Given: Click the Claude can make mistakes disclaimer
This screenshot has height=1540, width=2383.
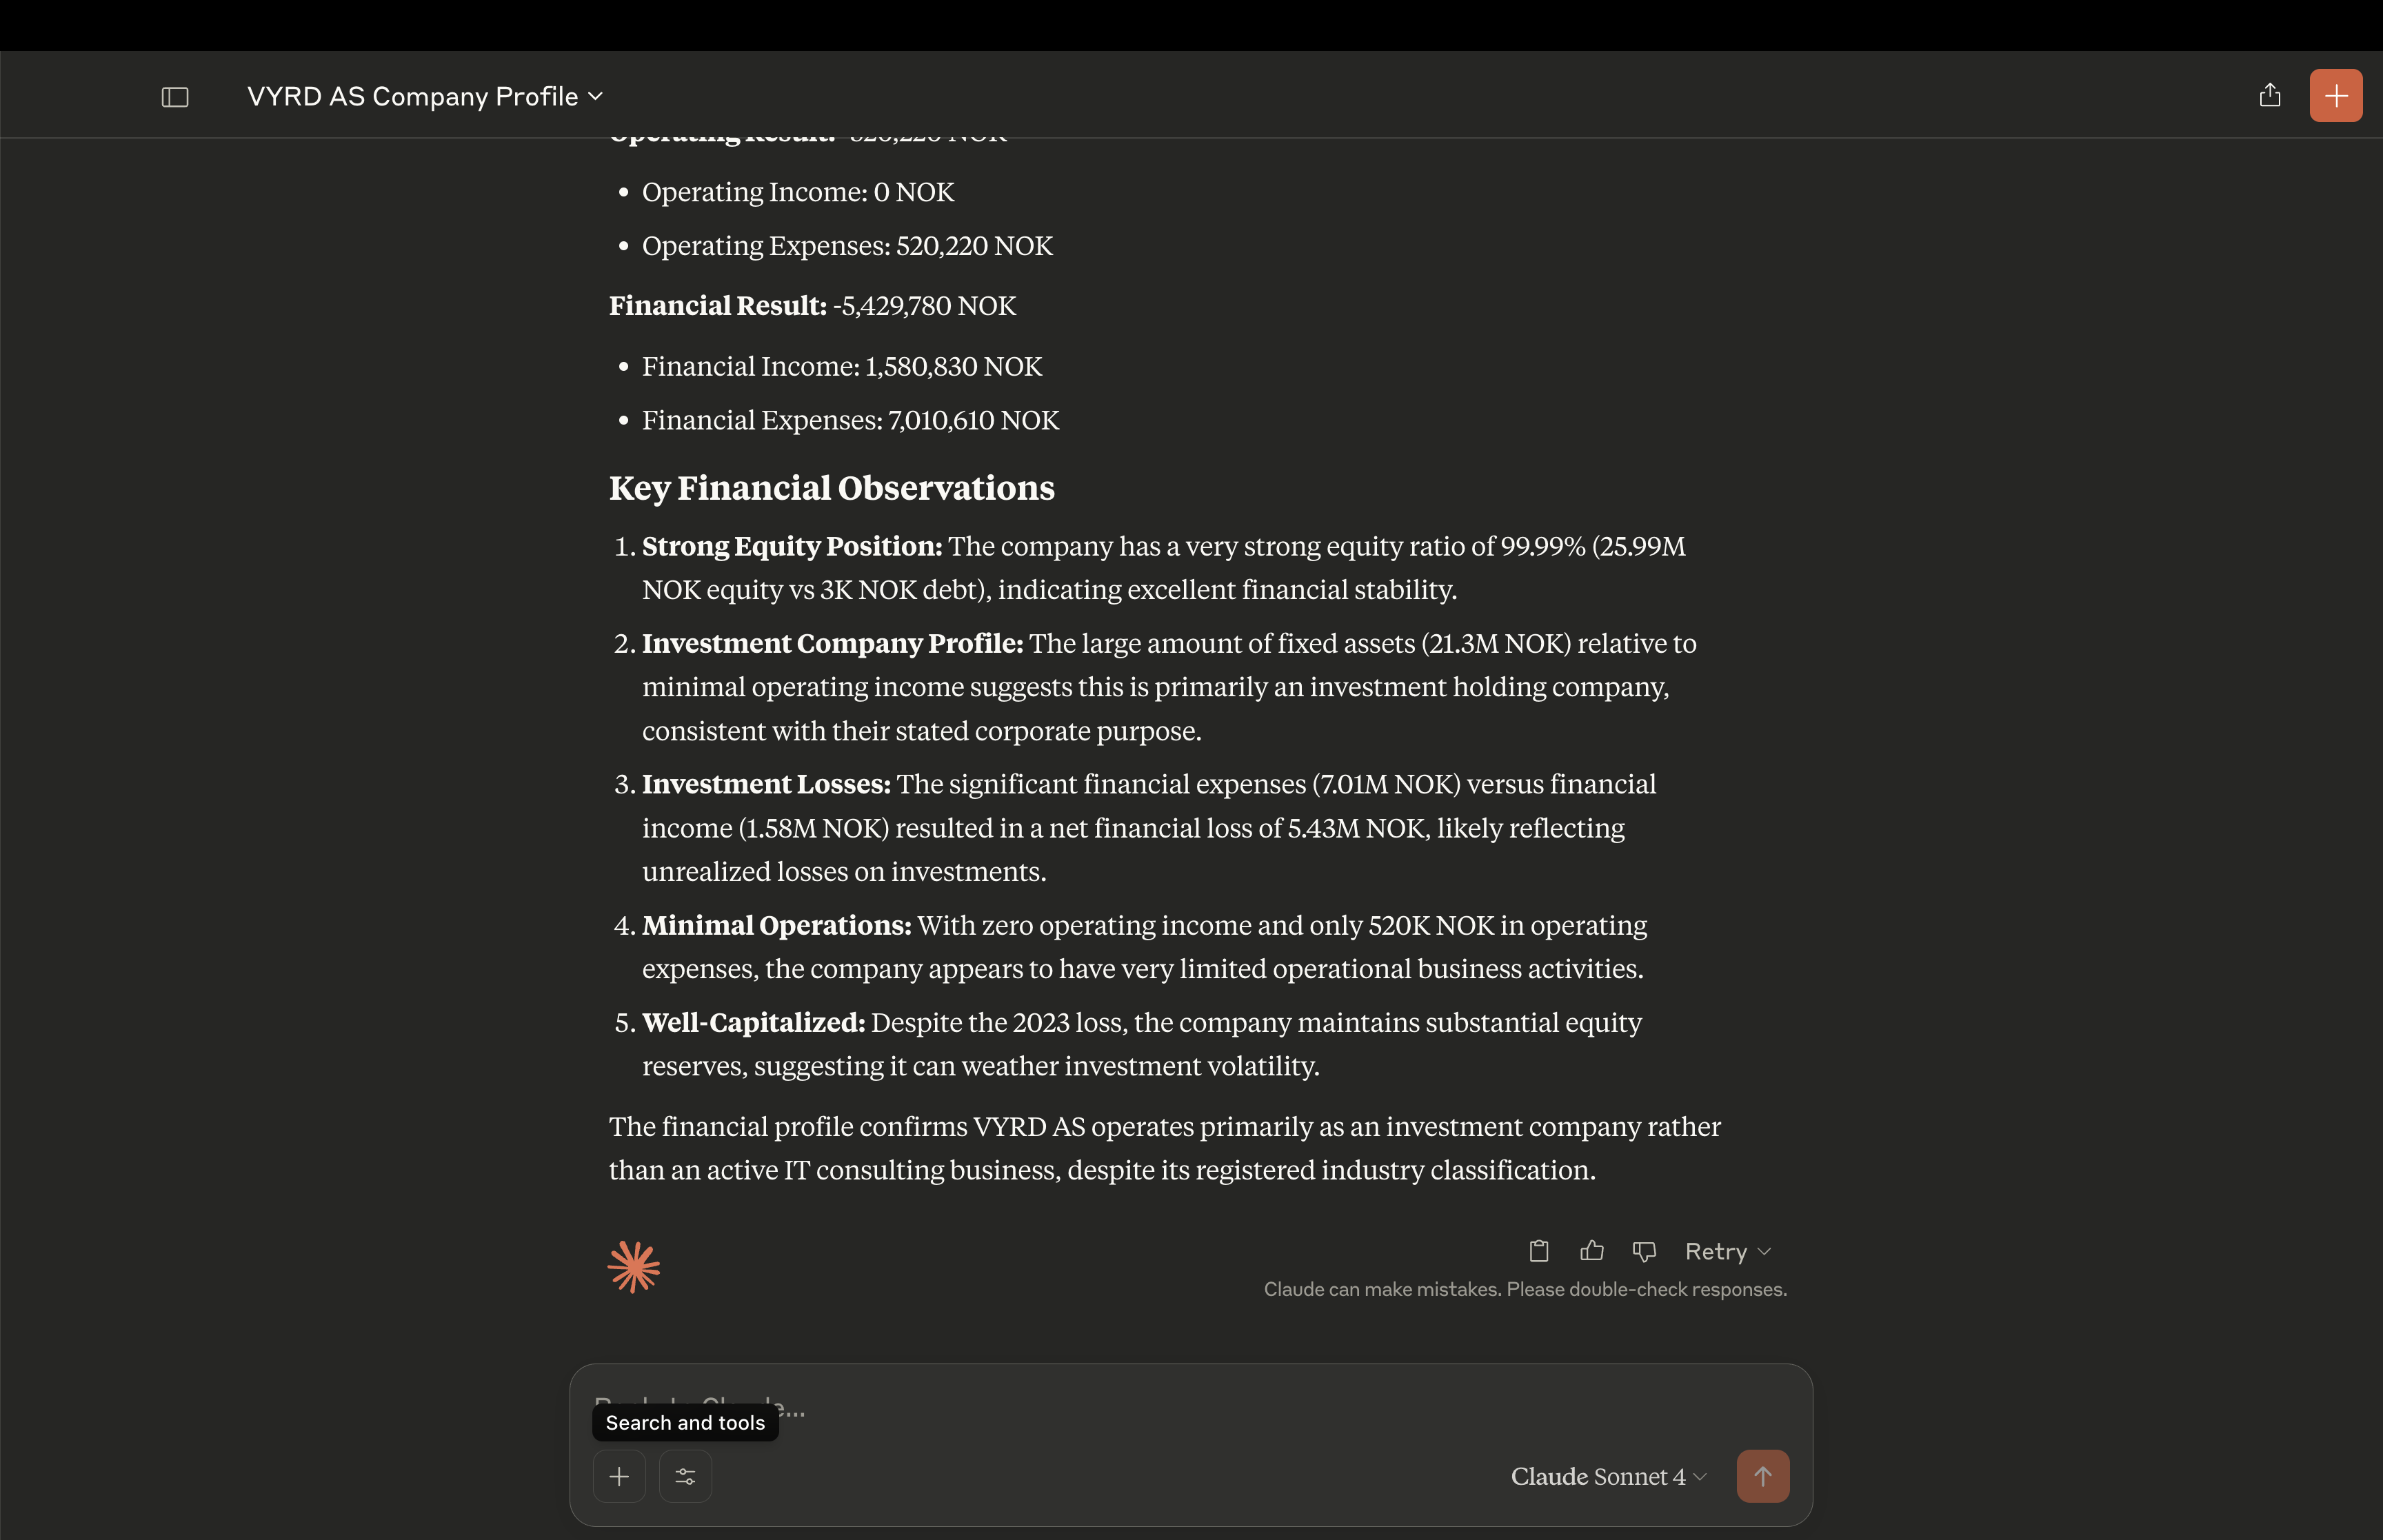Looking at the screenshot, I should pyautogui.click(x=1524, y=1290).
